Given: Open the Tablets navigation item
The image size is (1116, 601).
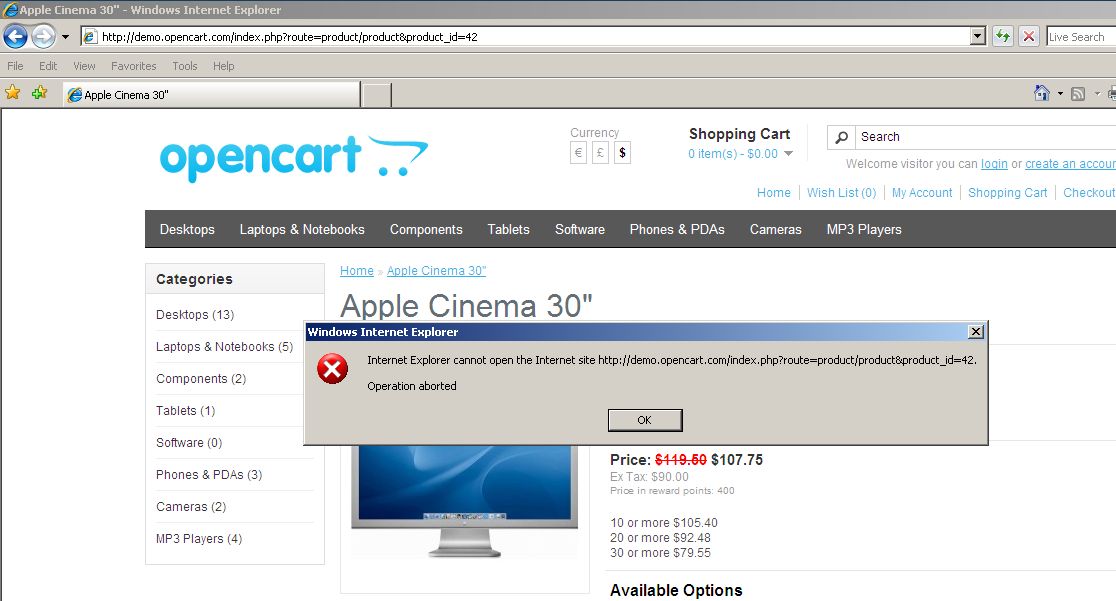Looking at the screenshot, I should click(508, 229).
